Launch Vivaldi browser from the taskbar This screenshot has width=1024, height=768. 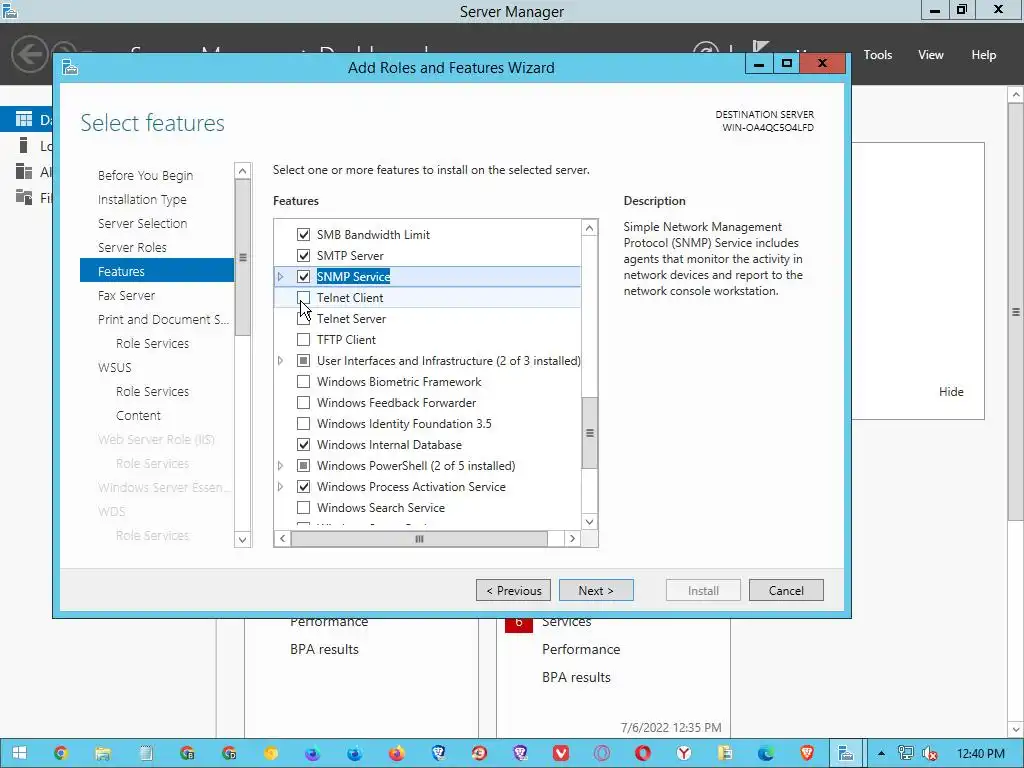click(560, 753)
